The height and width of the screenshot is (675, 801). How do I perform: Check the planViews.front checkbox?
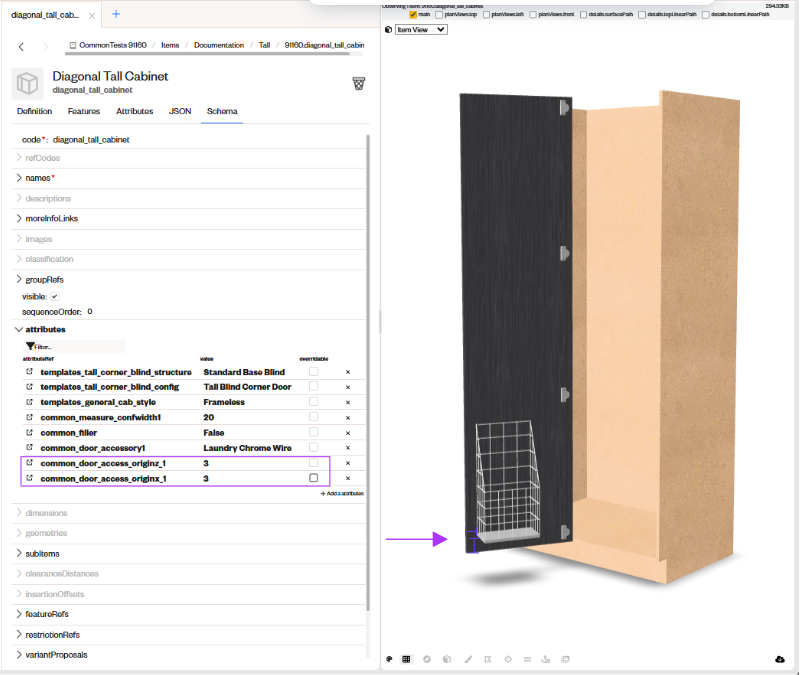tap(533, 14)
